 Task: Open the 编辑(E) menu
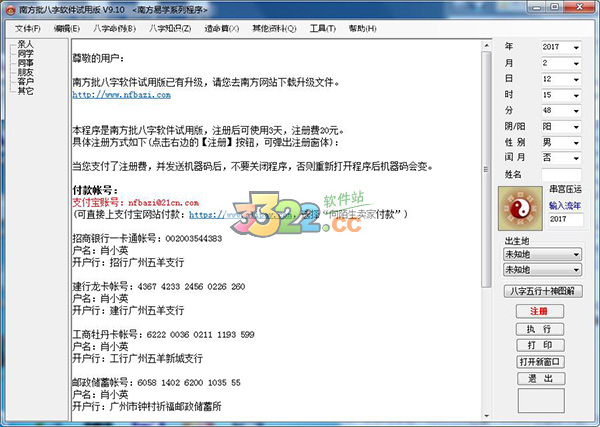pos(67,29)
